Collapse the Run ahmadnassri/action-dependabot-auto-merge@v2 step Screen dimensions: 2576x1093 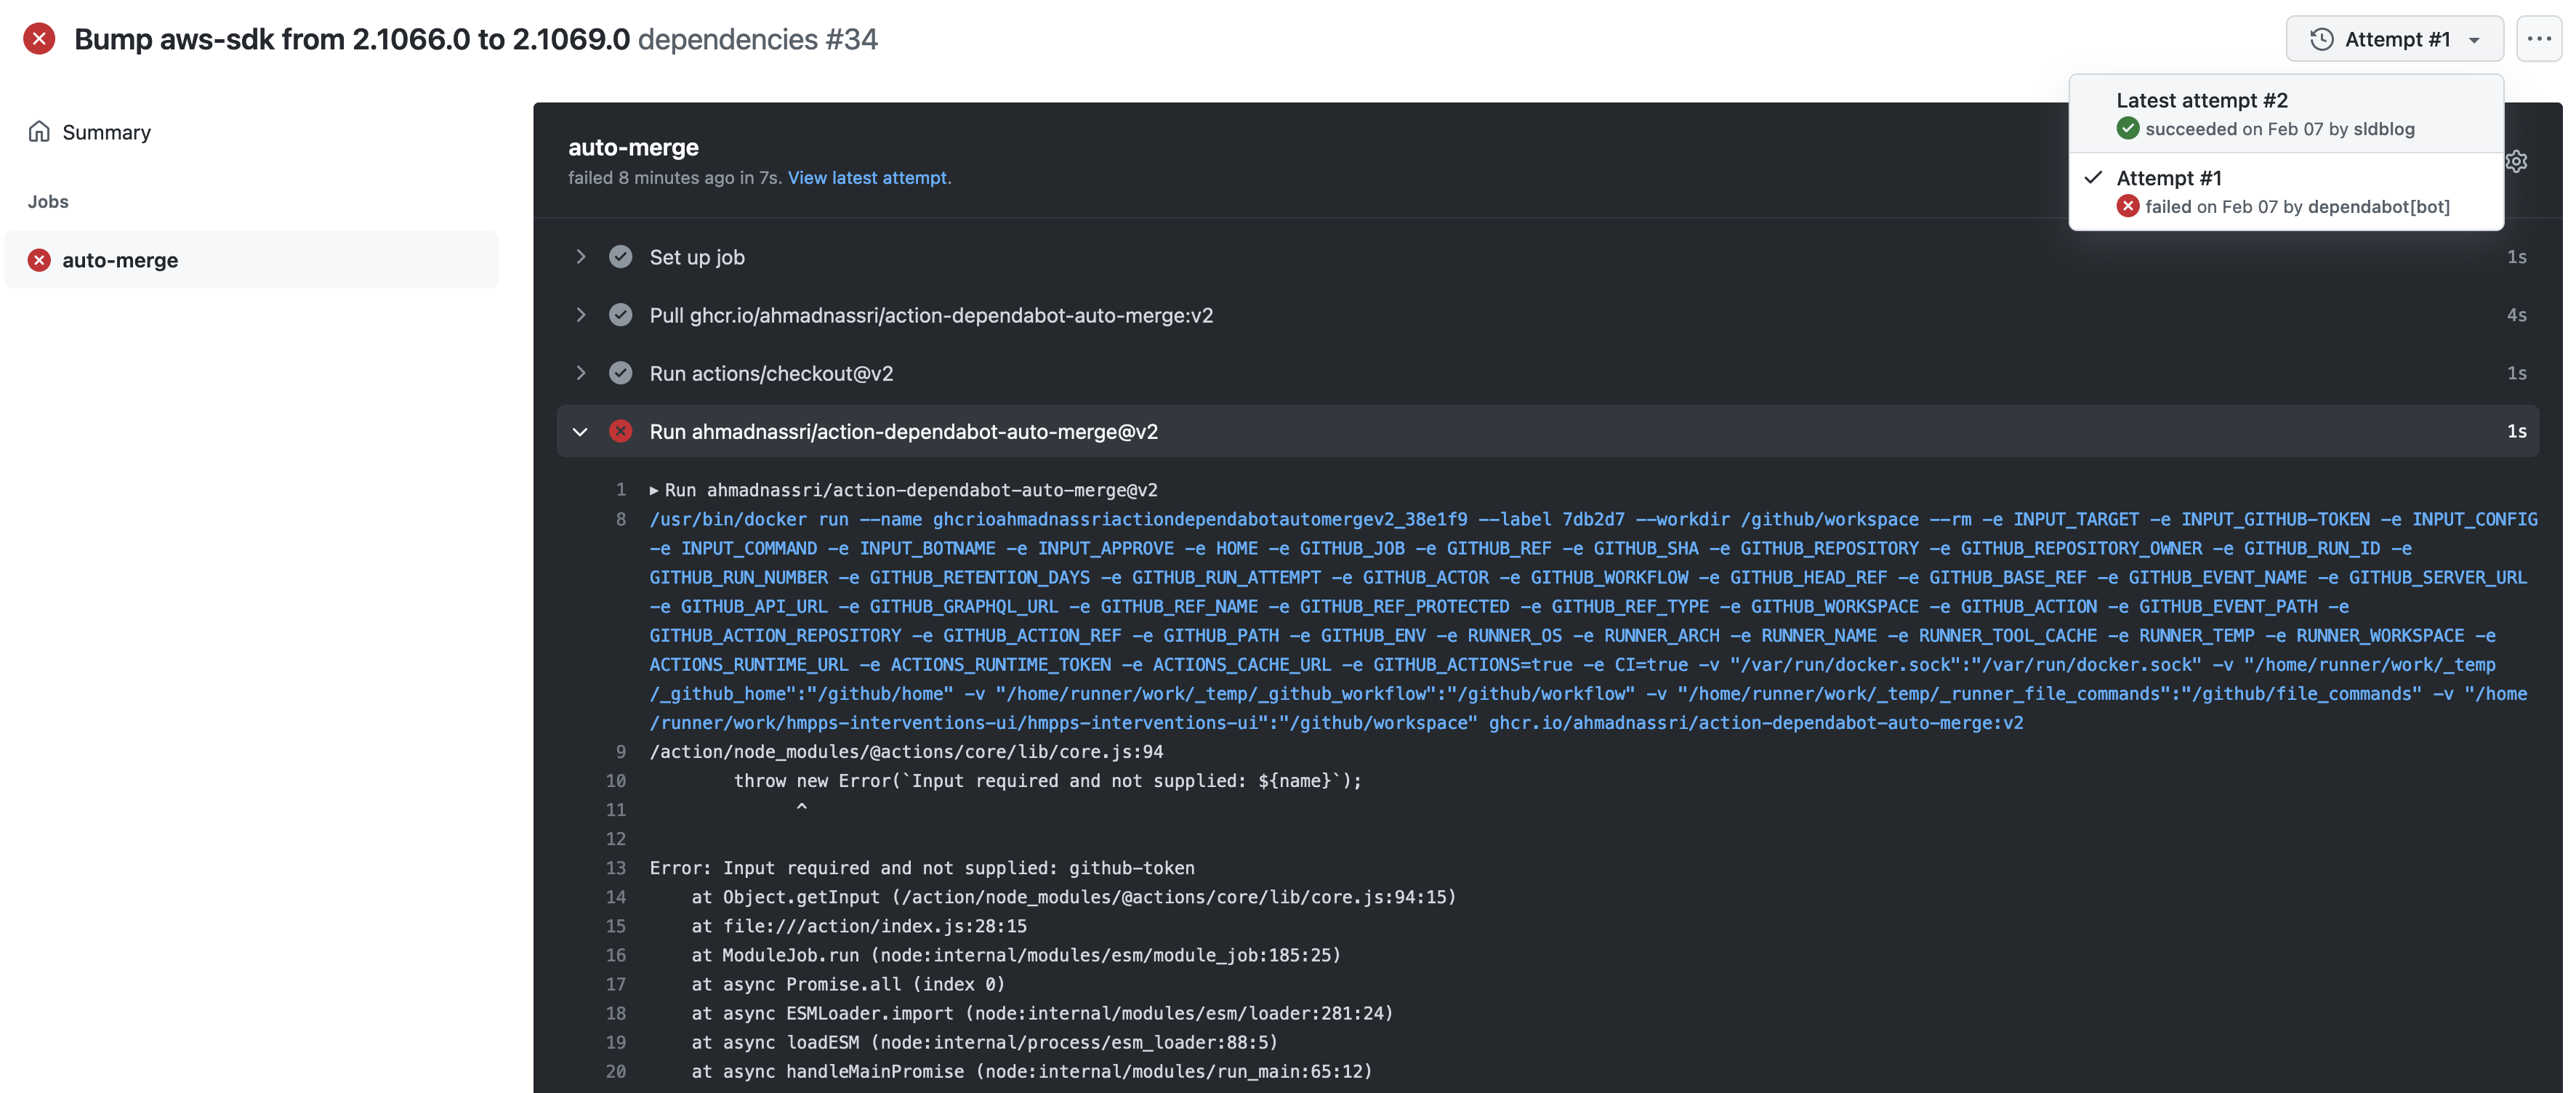tap(581, 431)
